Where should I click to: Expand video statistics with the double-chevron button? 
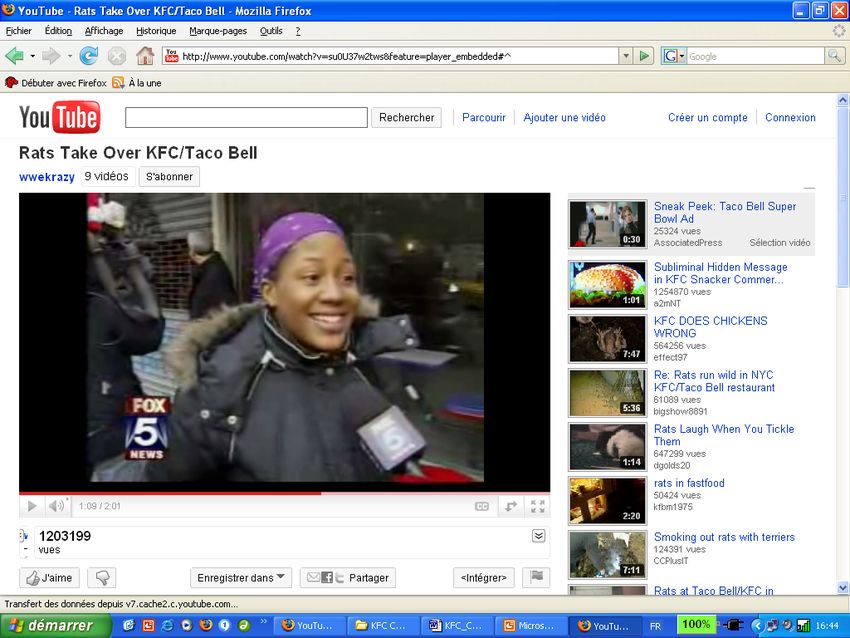(x=538, y=536)
